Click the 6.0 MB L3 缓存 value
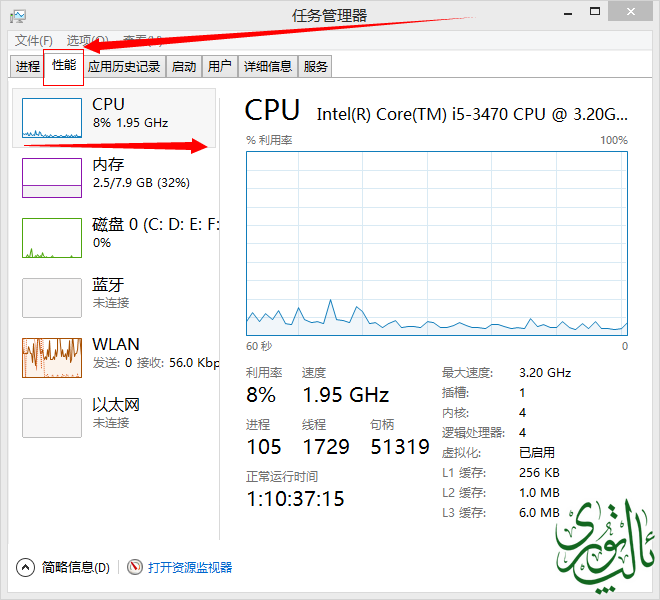 539,513
